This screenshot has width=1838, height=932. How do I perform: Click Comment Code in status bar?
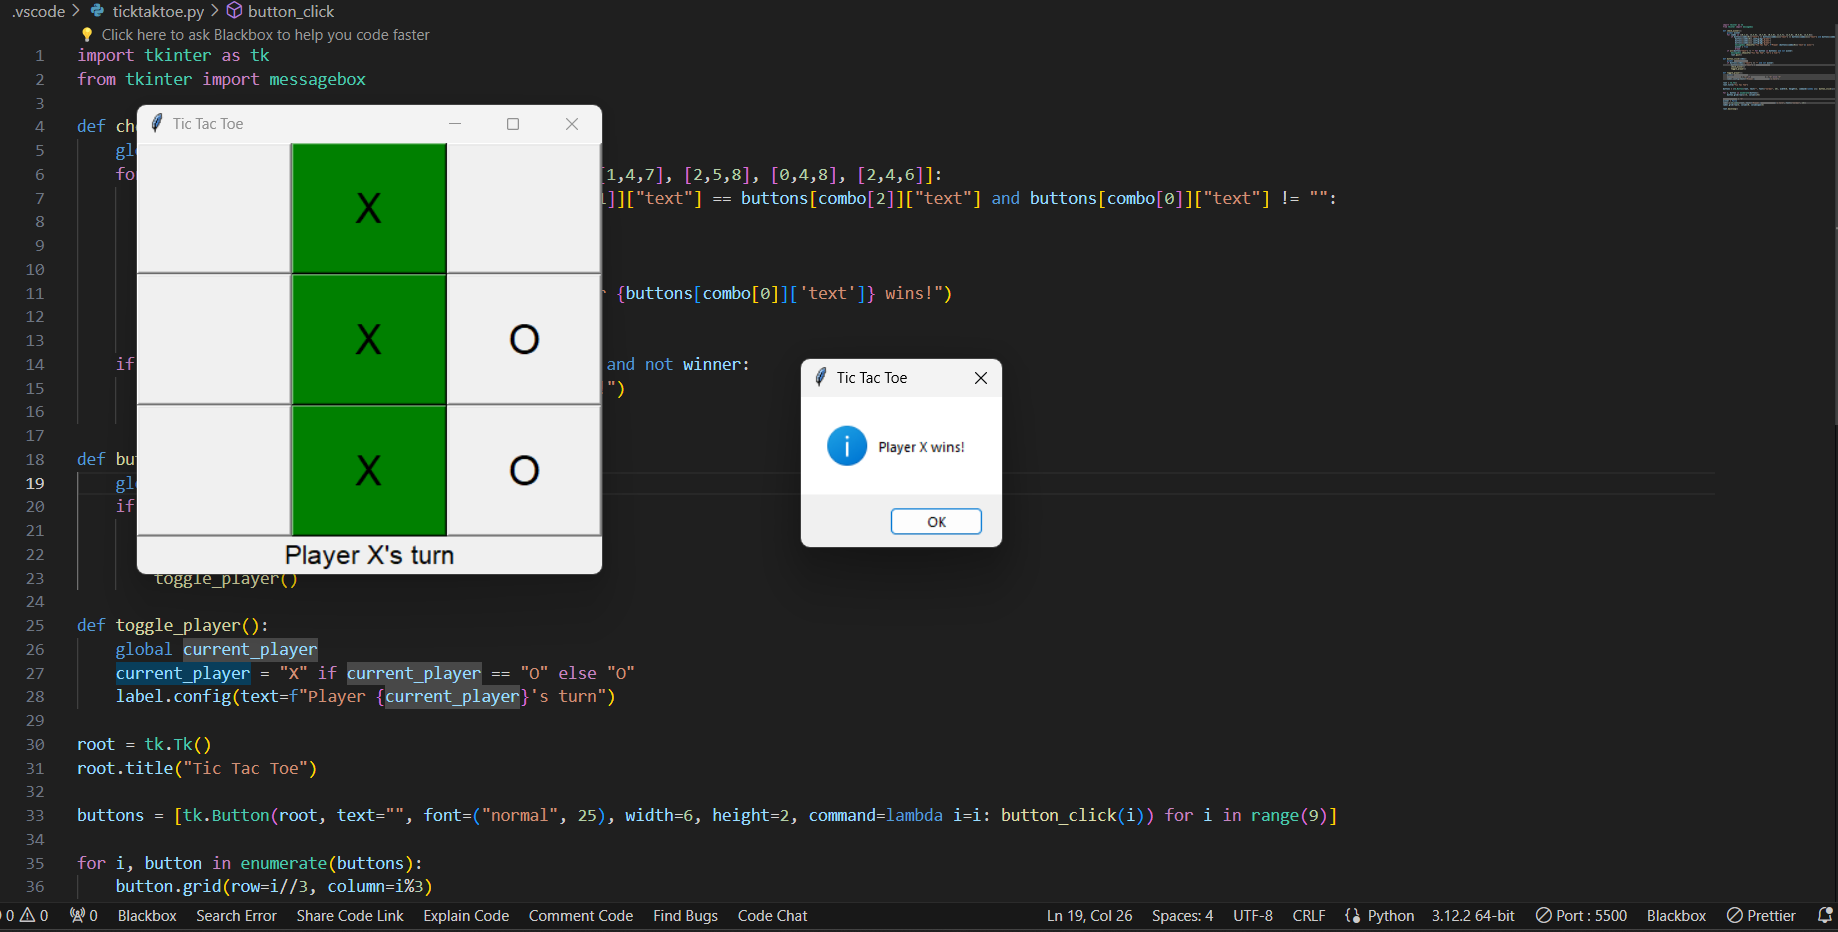[x=581, y=915]
